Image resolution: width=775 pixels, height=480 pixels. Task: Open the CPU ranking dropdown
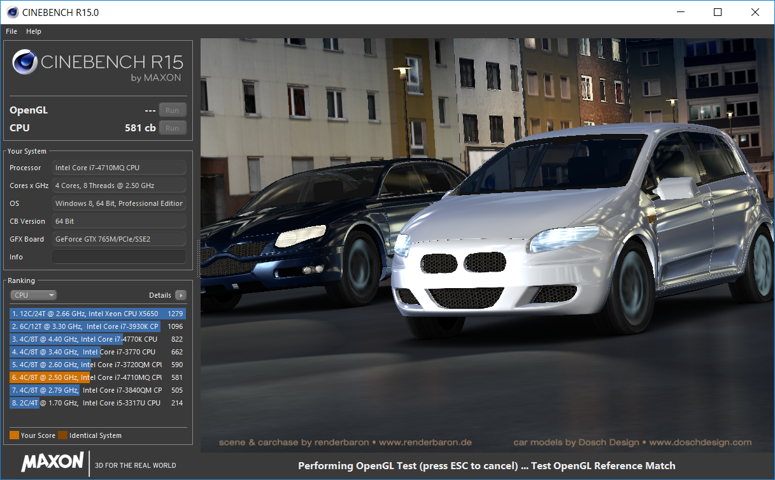click(x=33, y=295)
